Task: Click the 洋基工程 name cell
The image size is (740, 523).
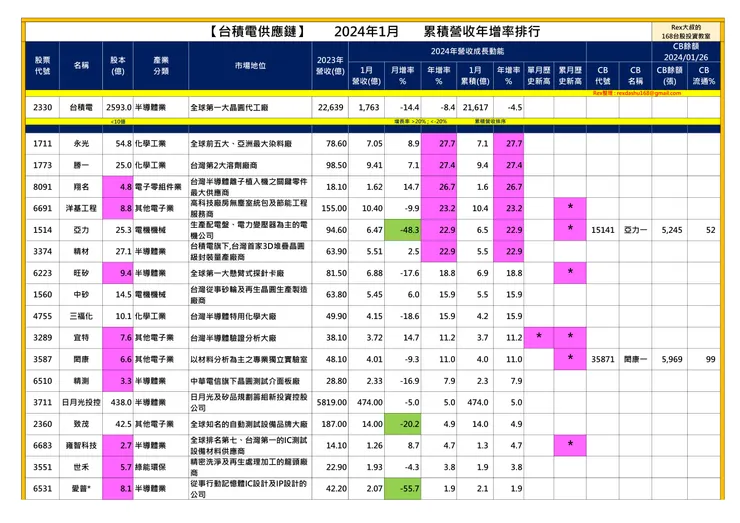Action: (81, 208)
